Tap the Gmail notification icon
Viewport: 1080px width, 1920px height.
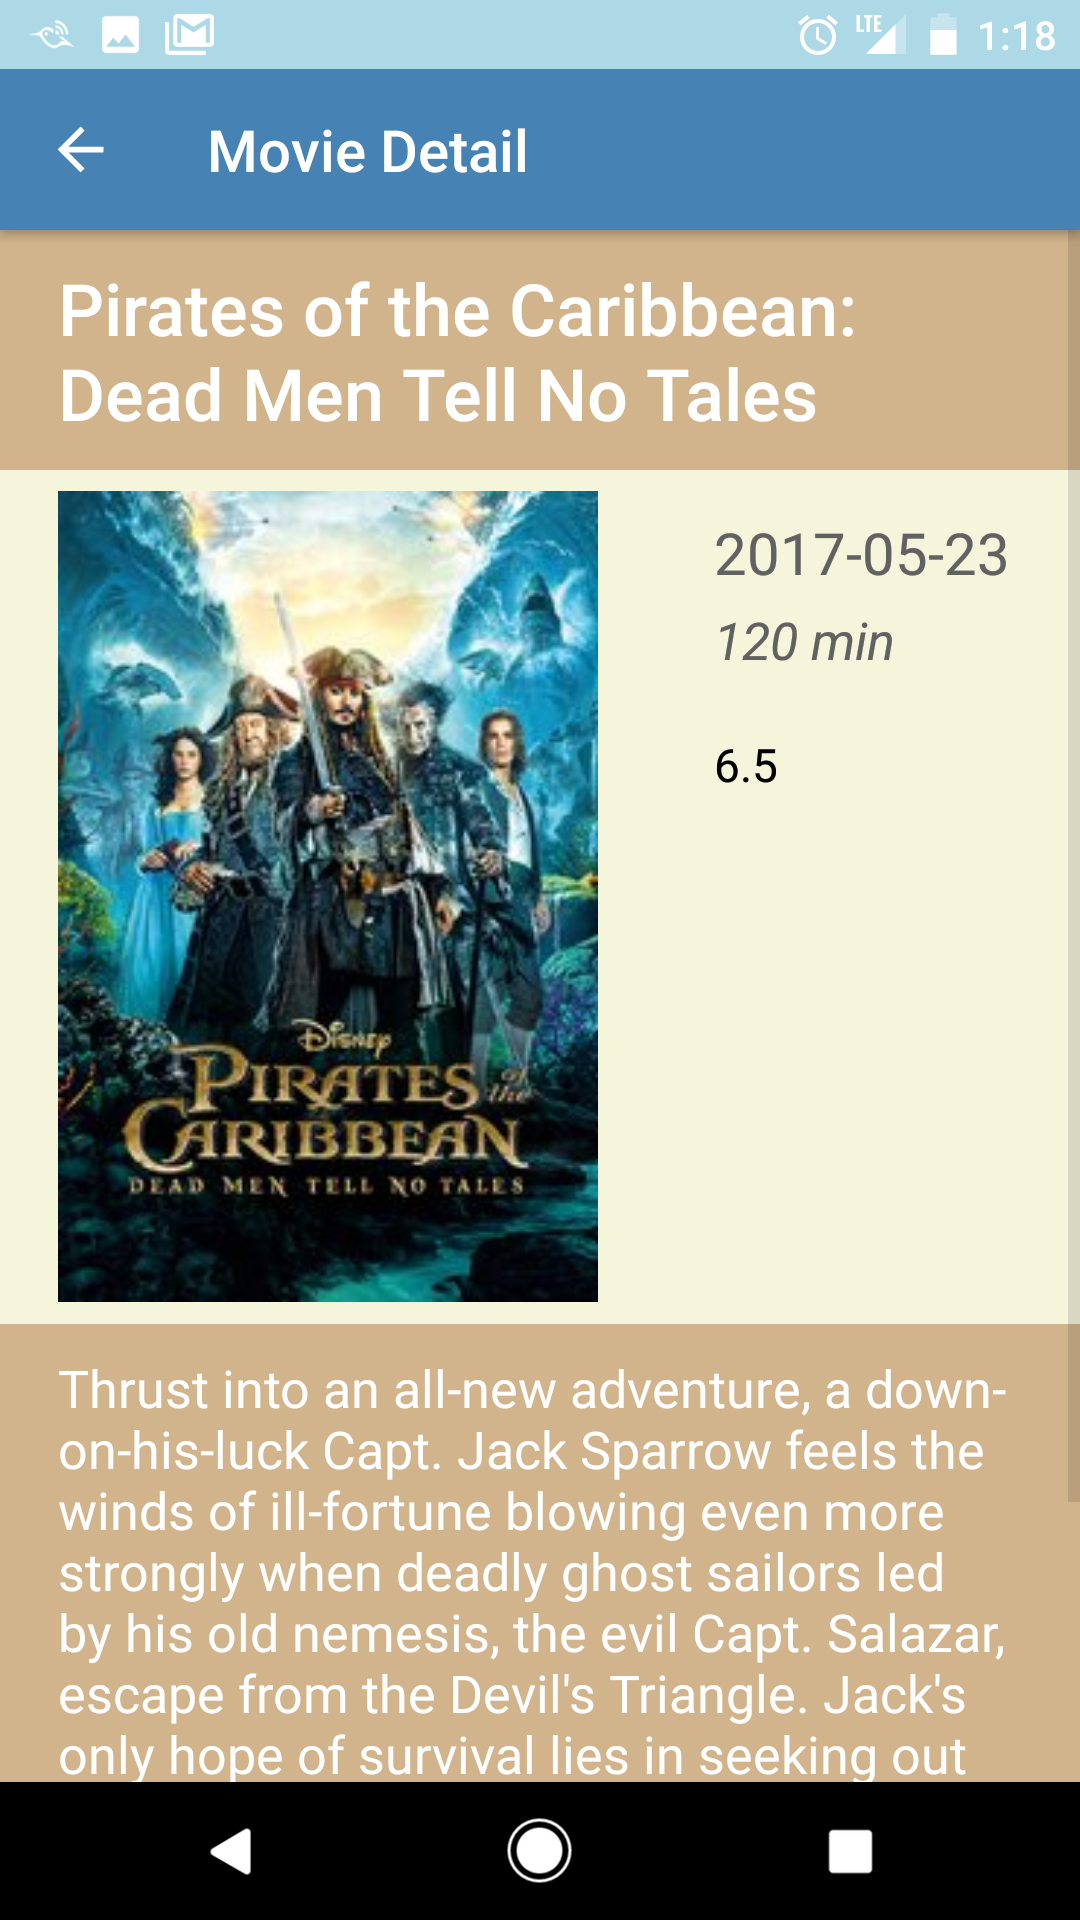coord(190,35)
